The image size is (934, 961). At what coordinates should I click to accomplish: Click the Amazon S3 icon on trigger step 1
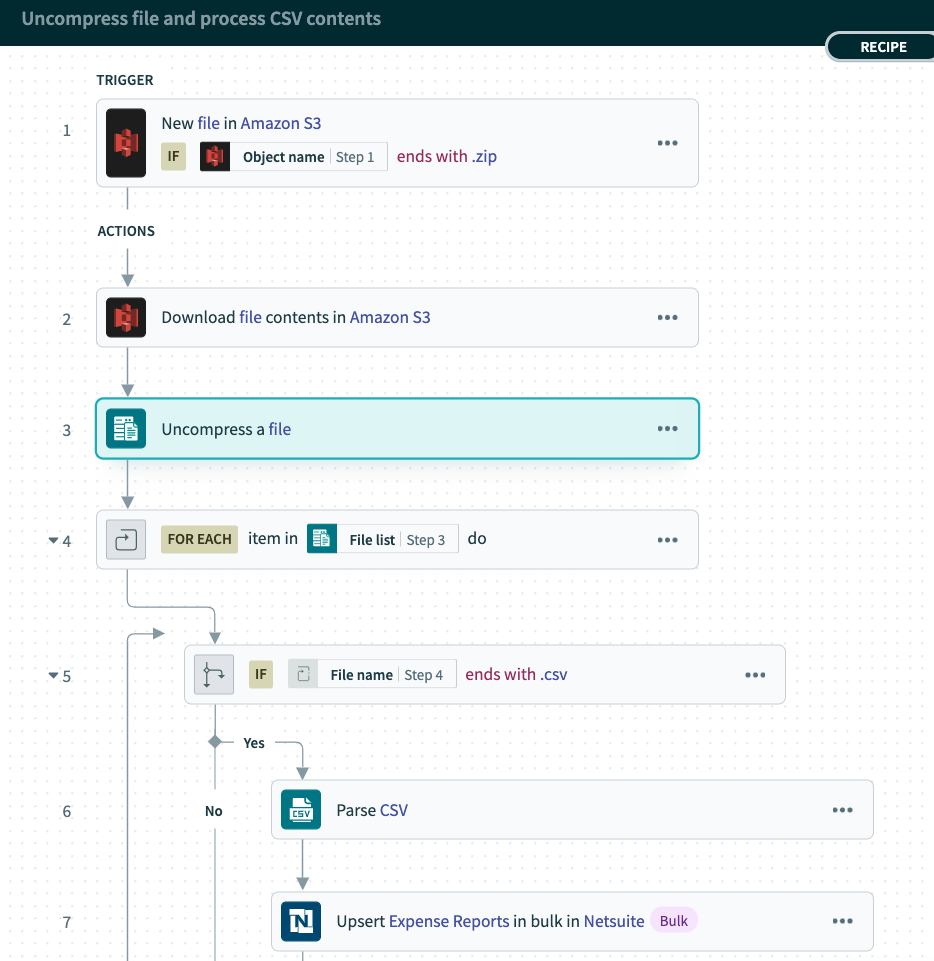(126, 143)
